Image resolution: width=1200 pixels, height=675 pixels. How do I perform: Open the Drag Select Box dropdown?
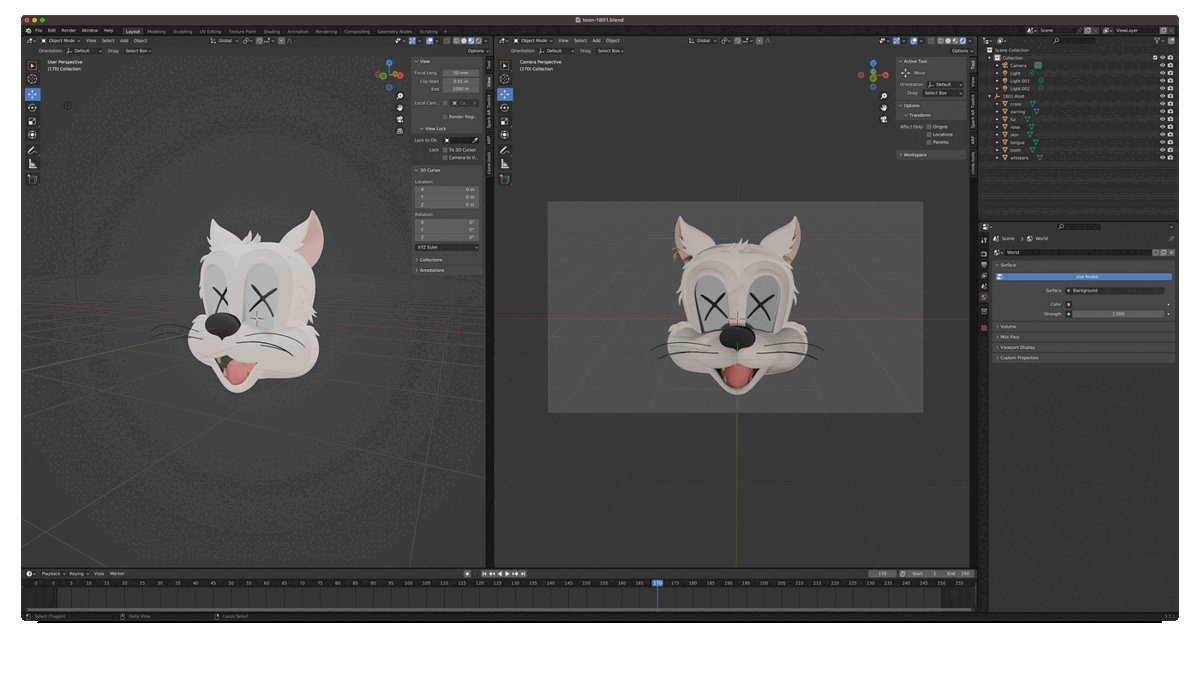[943, 93]
